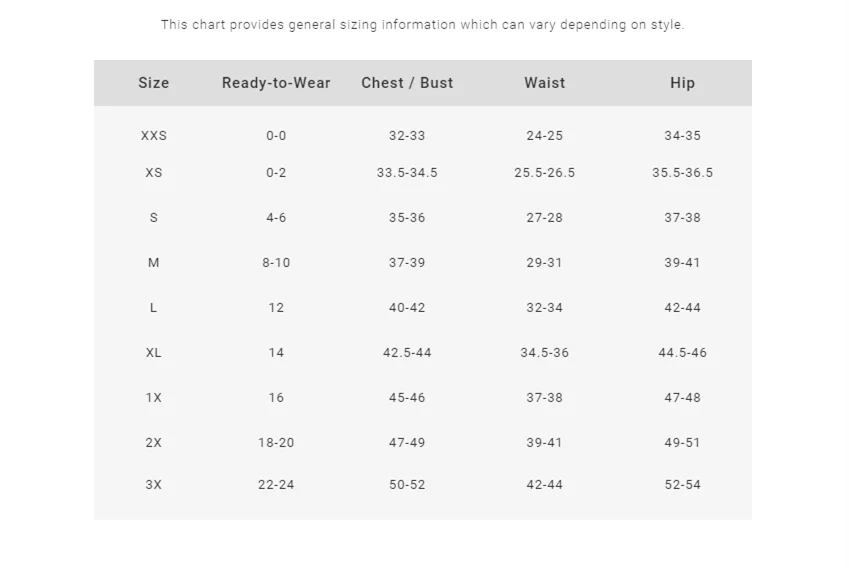Select the 3X size row label
Image resolution: width=849 pixels, height=568 pixels.
(153, 485)
